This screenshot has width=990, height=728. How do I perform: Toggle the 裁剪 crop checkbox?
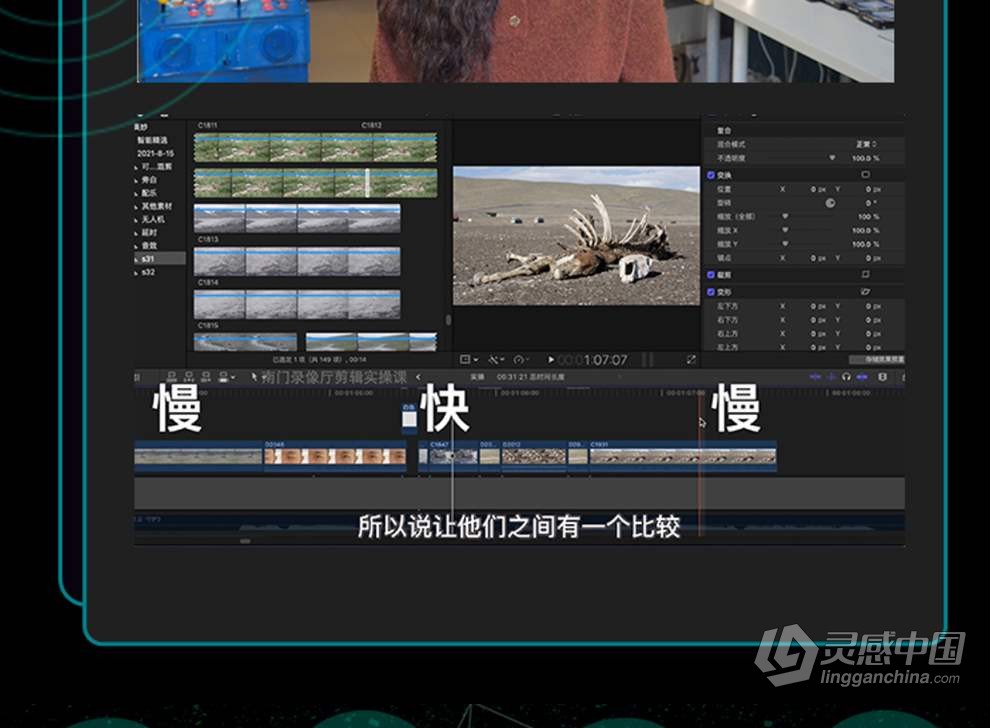(x=711, y=275)
